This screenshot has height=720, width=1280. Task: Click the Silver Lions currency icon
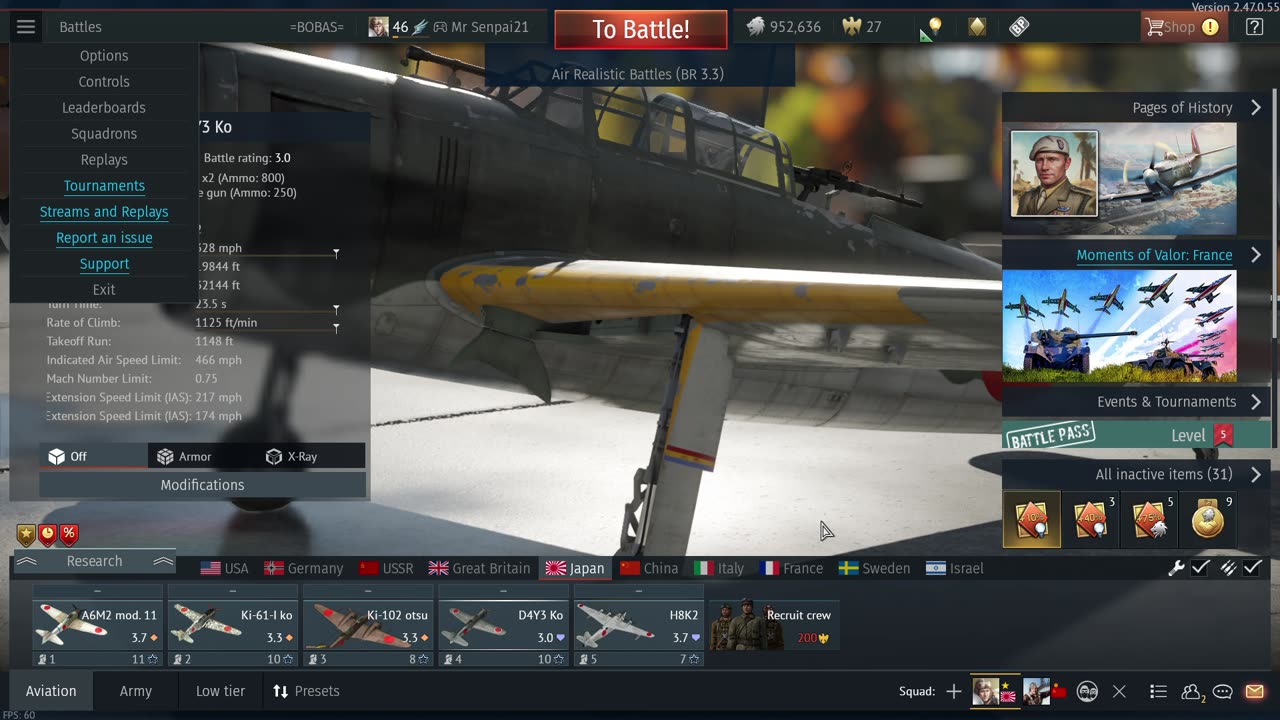757,27
